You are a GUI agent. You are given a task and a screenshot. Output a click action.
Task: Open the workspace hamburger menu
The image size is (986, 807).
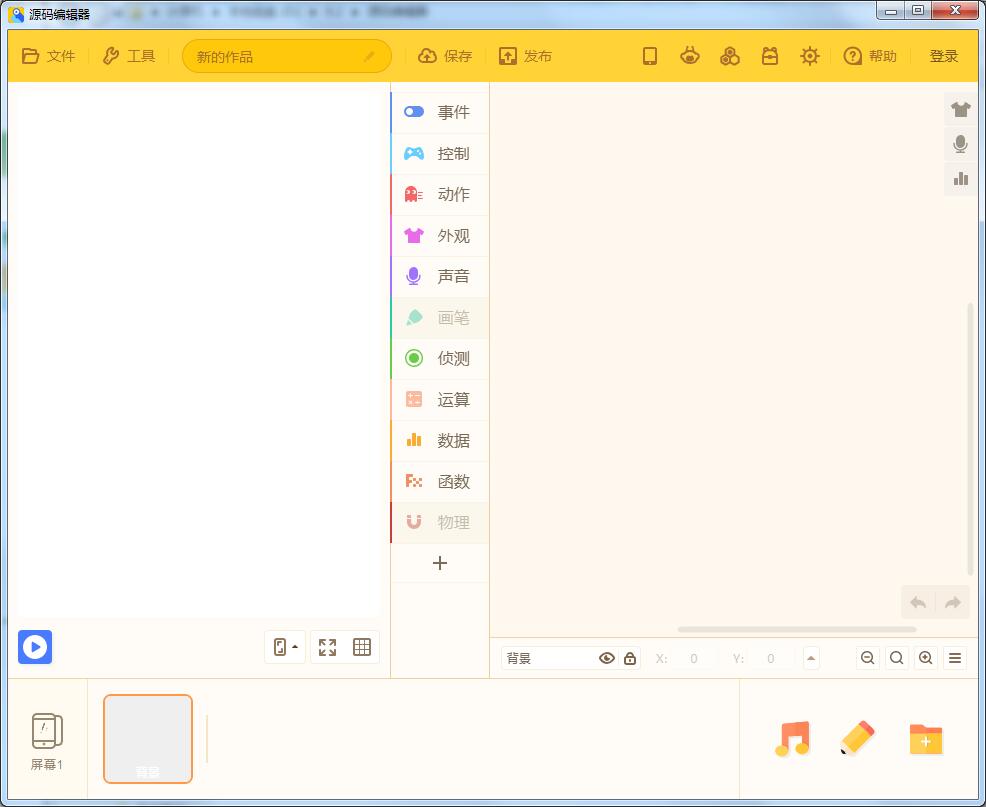pos(955,658)
